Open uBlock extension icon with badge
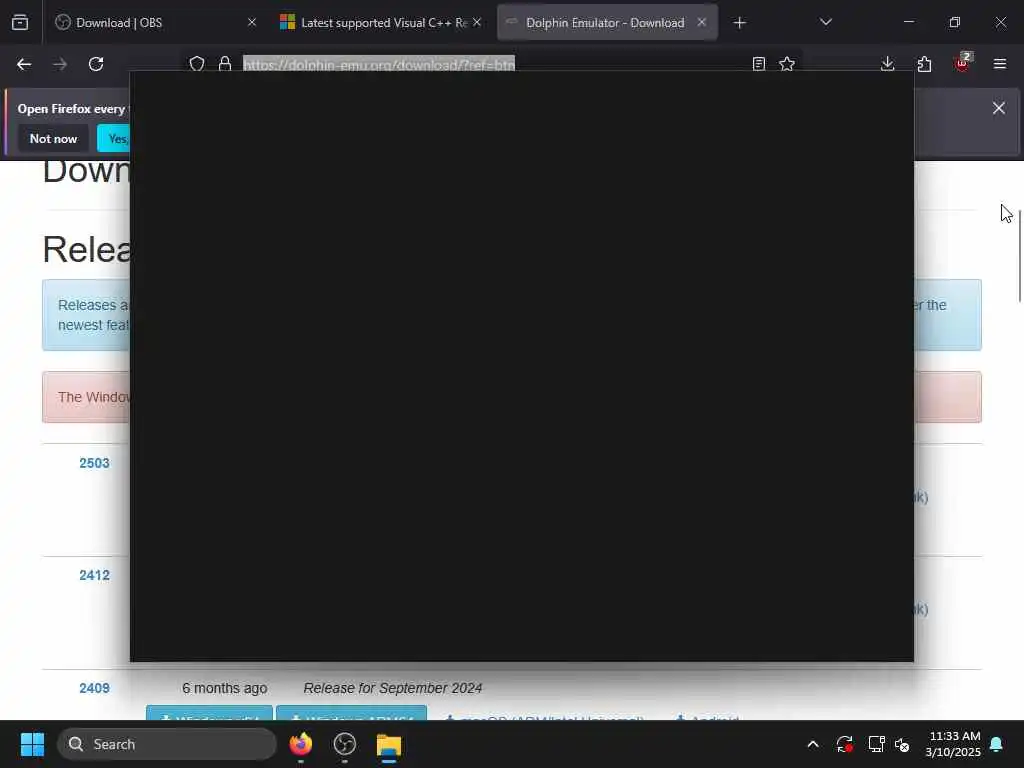This screenshot has height=768, width=1024. [963, 63]
